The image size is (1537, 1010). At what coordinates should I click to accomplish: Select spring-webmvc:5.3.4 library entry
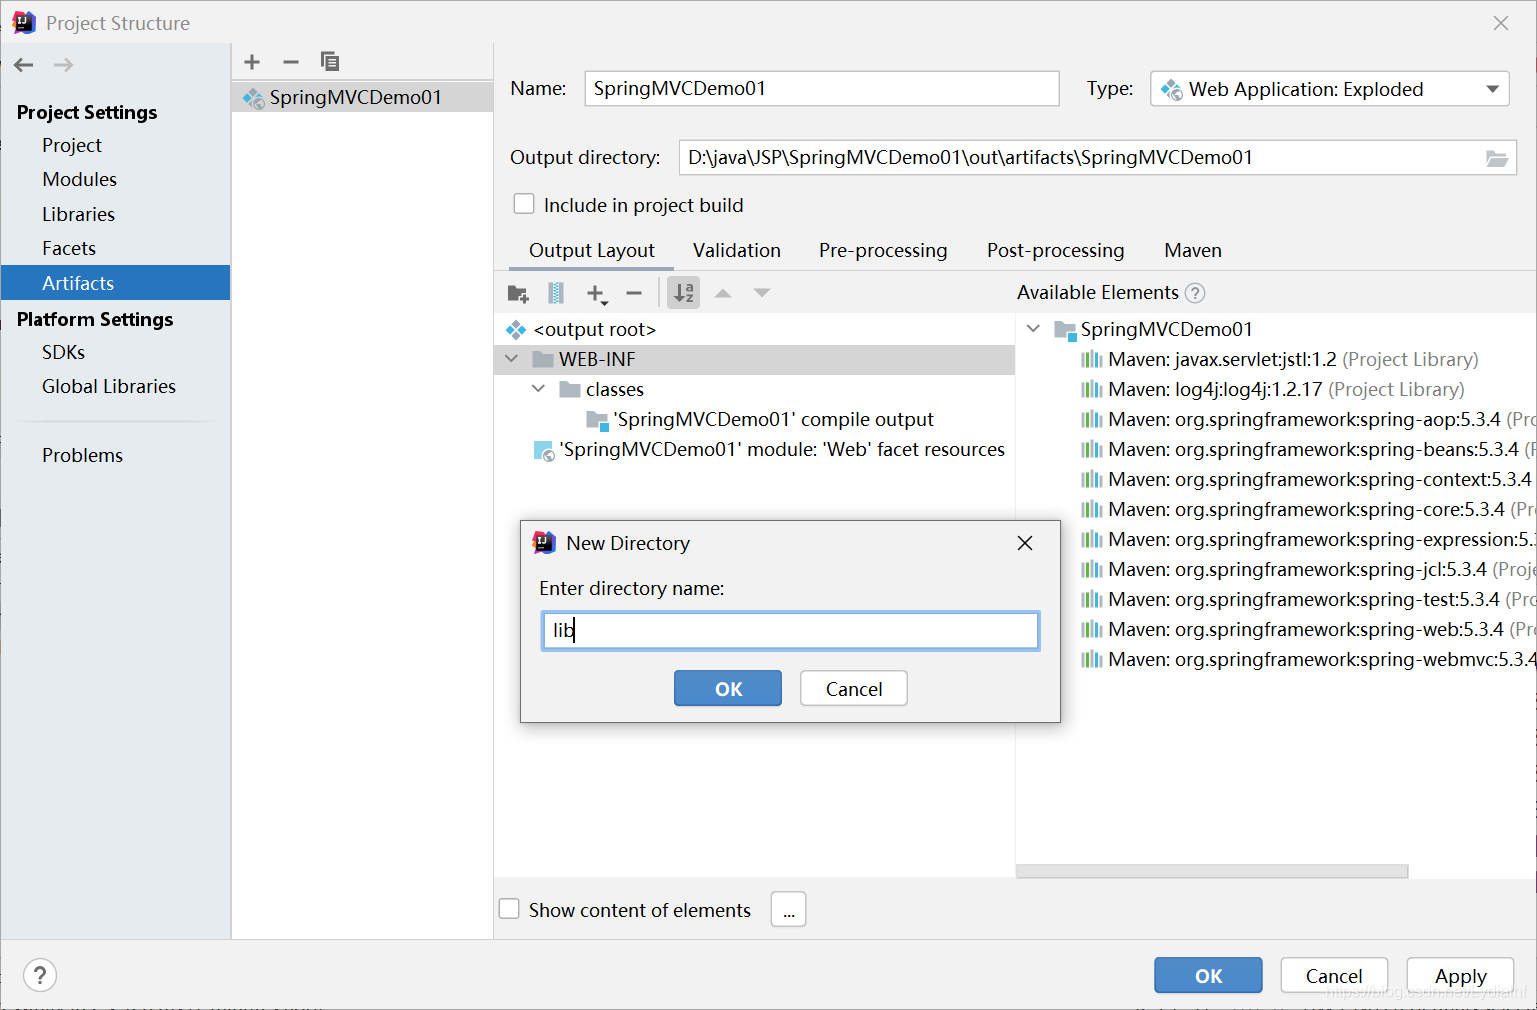click(x=1308, y=660)
